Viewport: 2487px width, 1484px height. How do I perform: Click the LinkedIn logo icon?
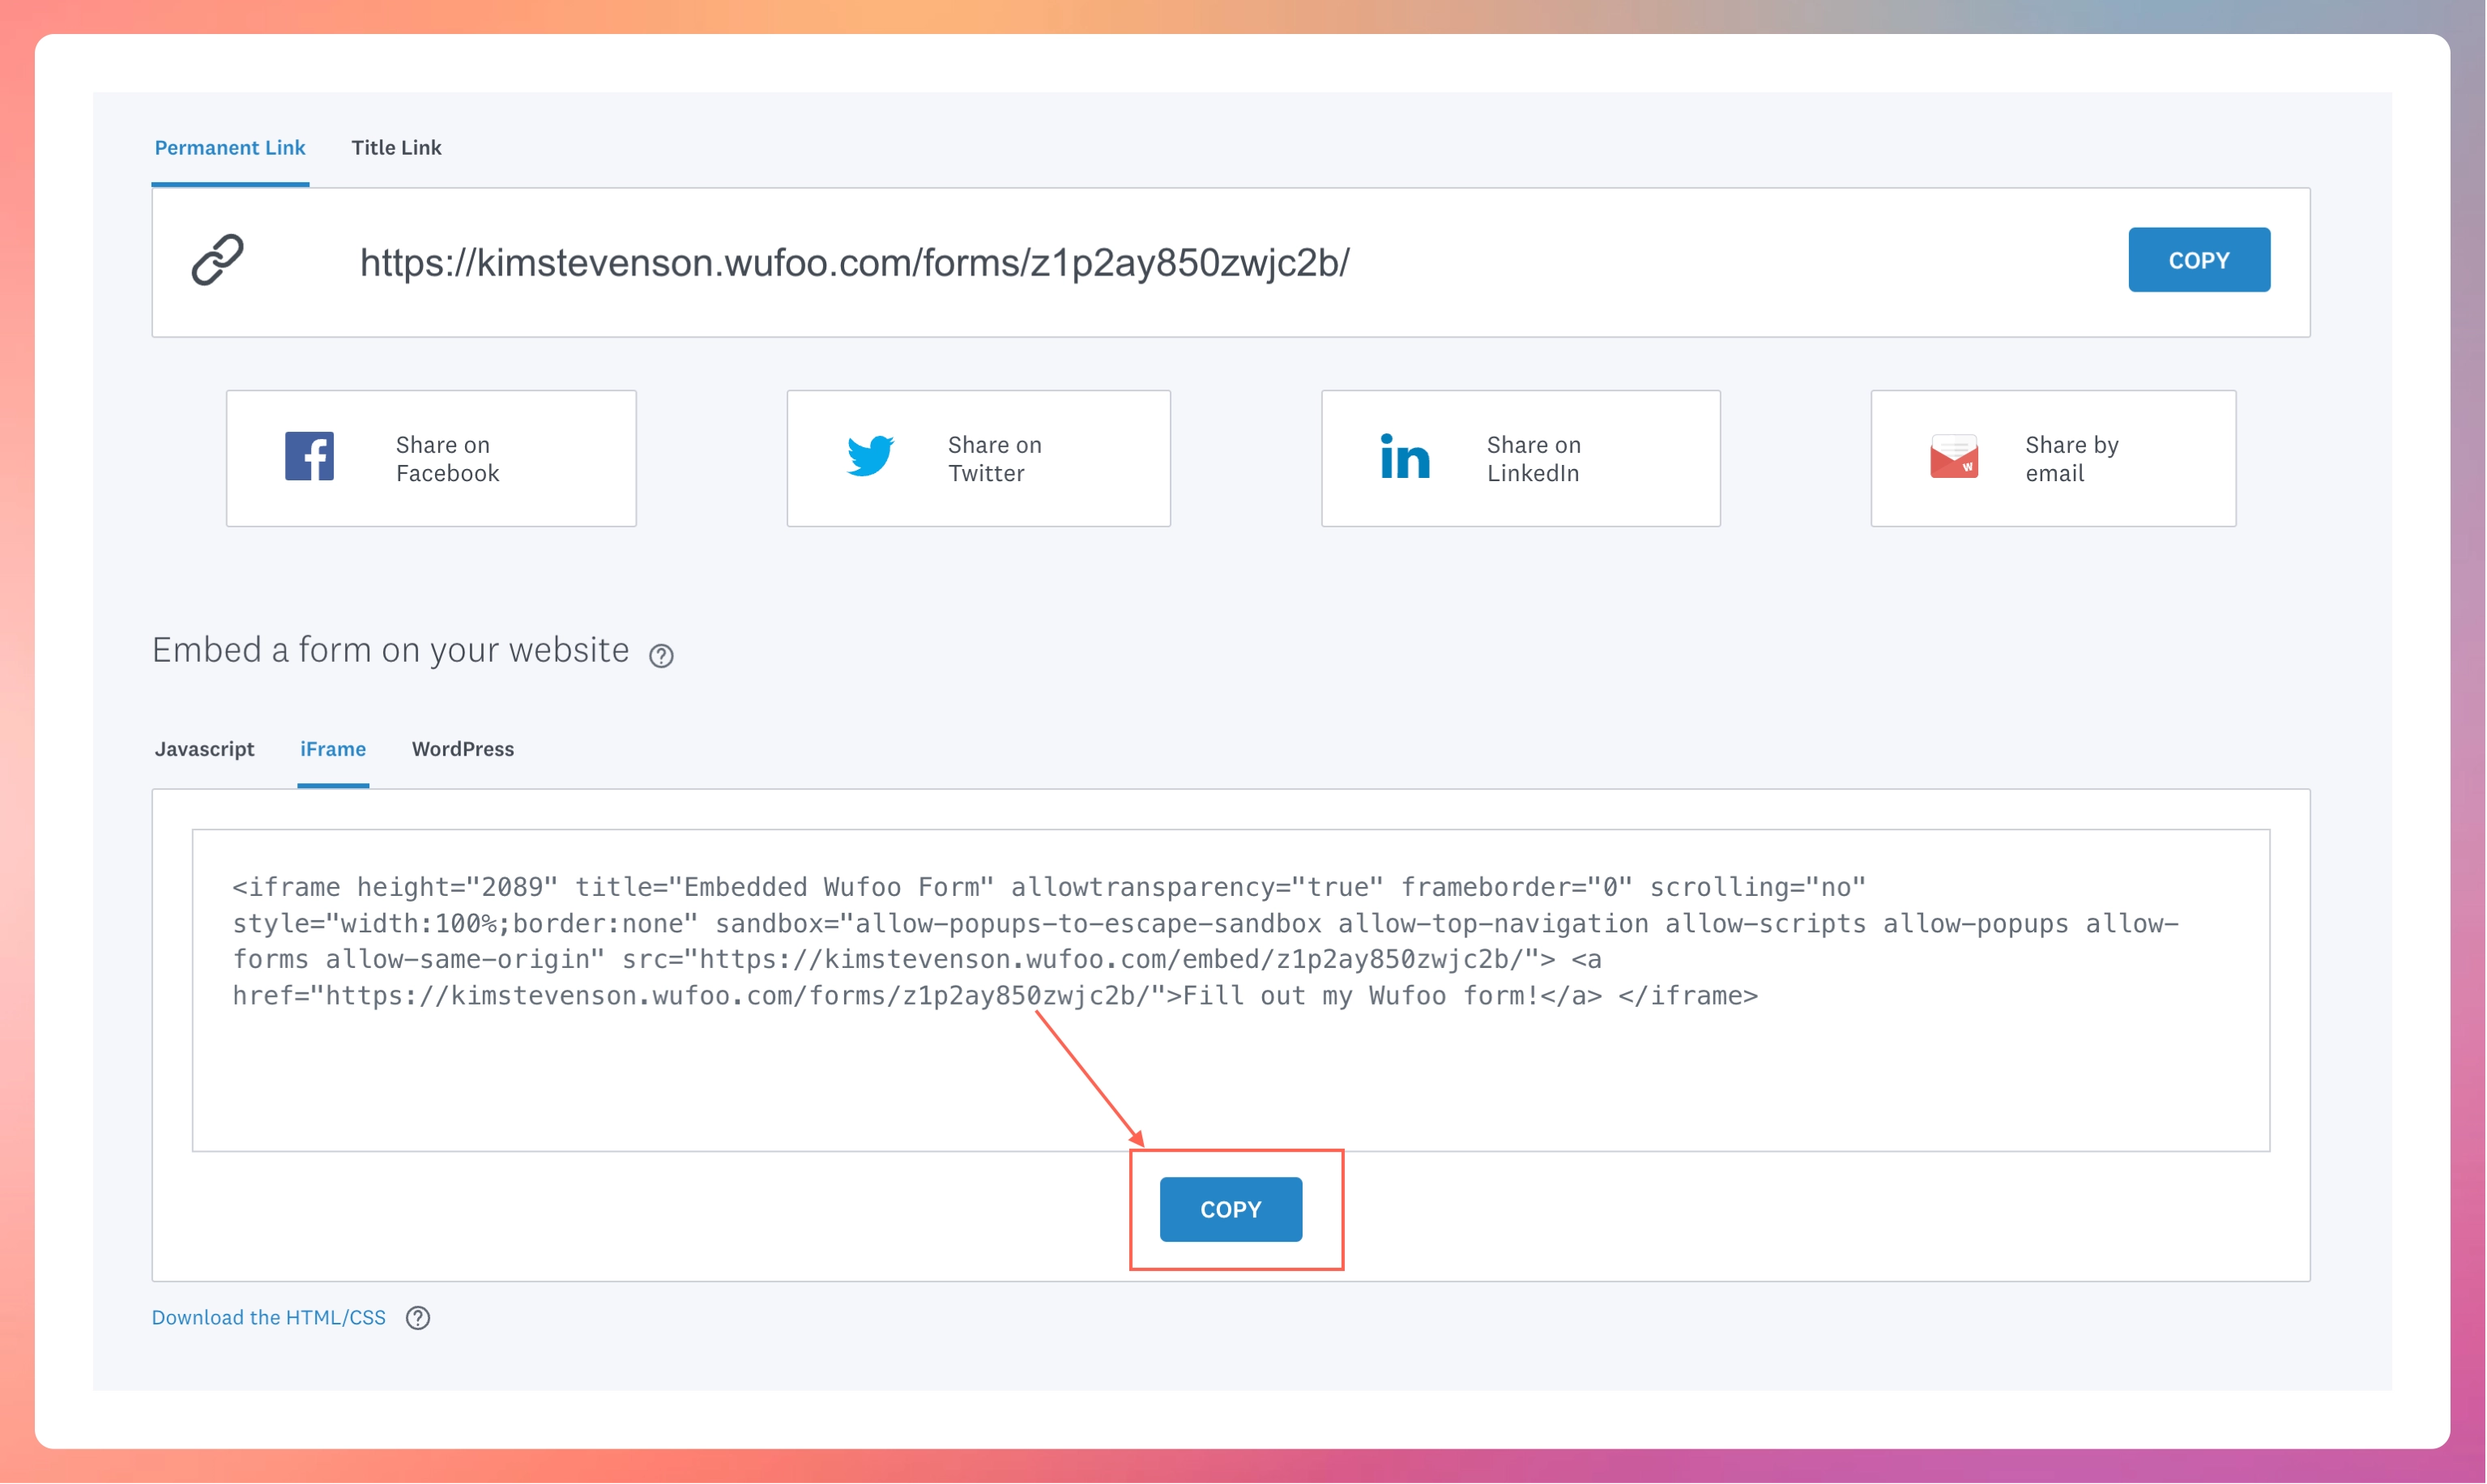(x=1404, y=456)
